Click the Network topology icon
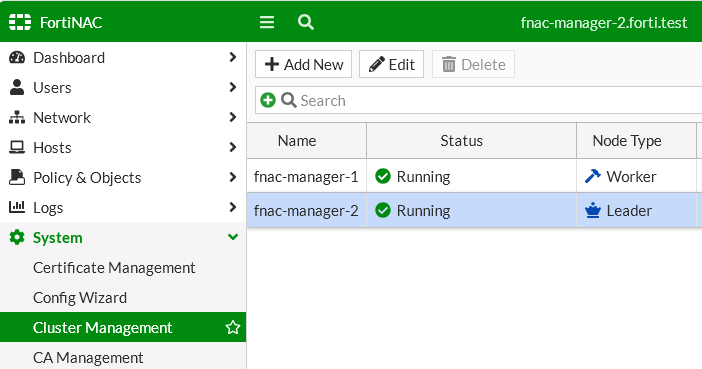The height and width of the screenshot is (369, 702). tap(17, 117)
